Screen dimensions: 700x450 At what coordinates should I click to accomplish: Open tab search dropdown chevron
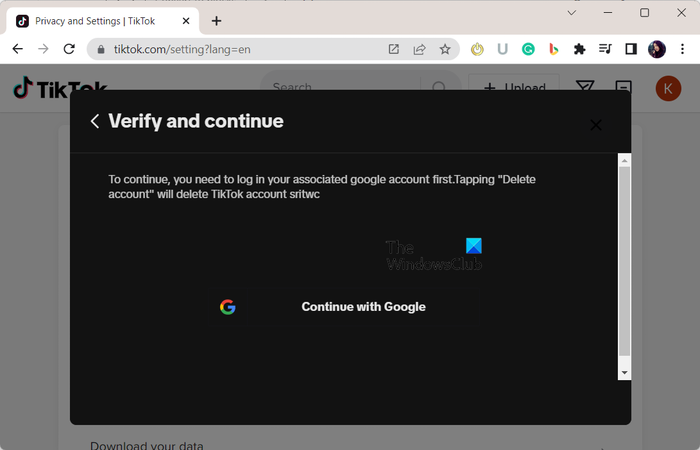click(571, 12)
